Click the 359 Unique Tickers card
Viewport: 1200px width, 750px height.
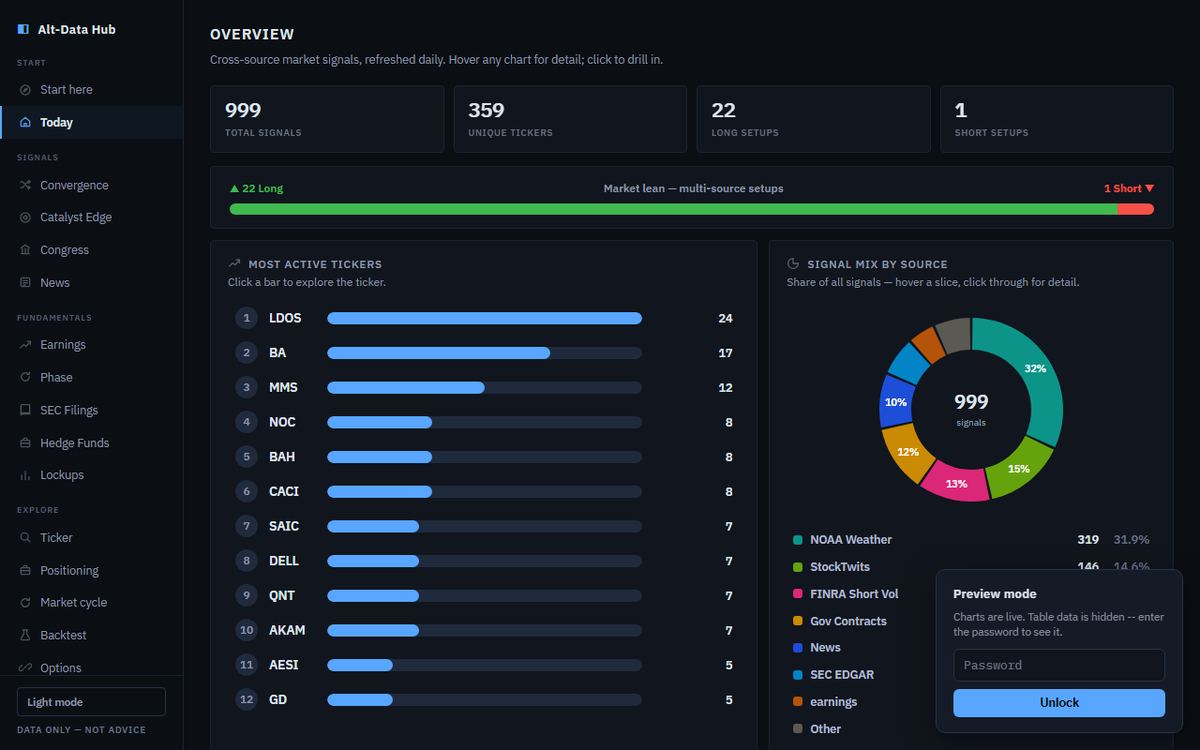pyautogui.click(x=570, y=119)
